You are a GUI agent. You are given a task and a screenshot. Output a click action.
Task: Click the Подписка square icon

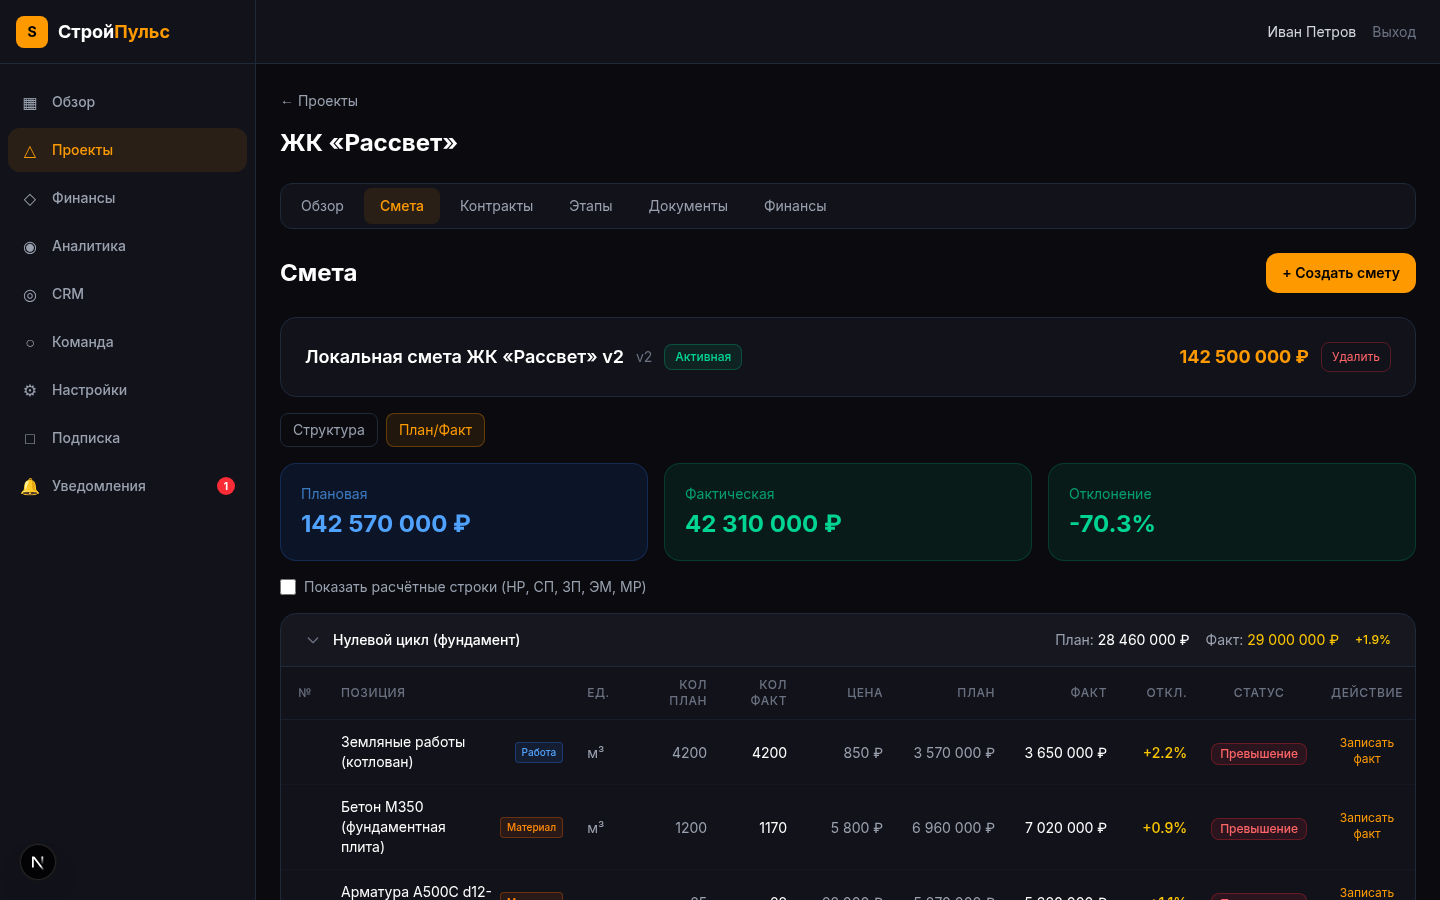point(30,439)
